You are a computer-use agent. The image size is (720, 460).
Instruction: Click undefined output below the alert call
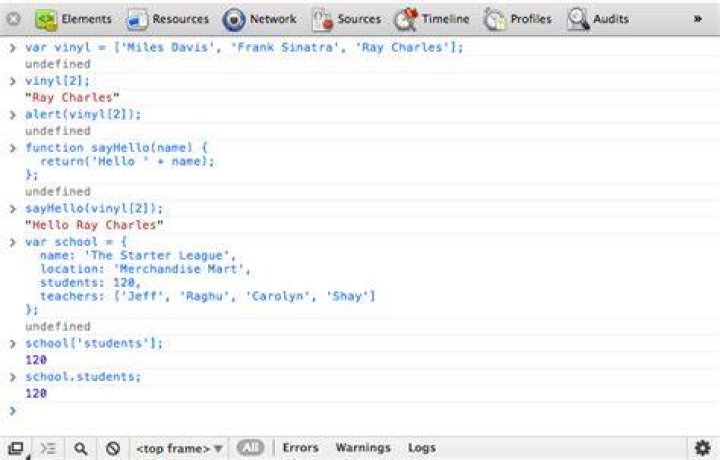pyautogui.click(x=58, y=131)
